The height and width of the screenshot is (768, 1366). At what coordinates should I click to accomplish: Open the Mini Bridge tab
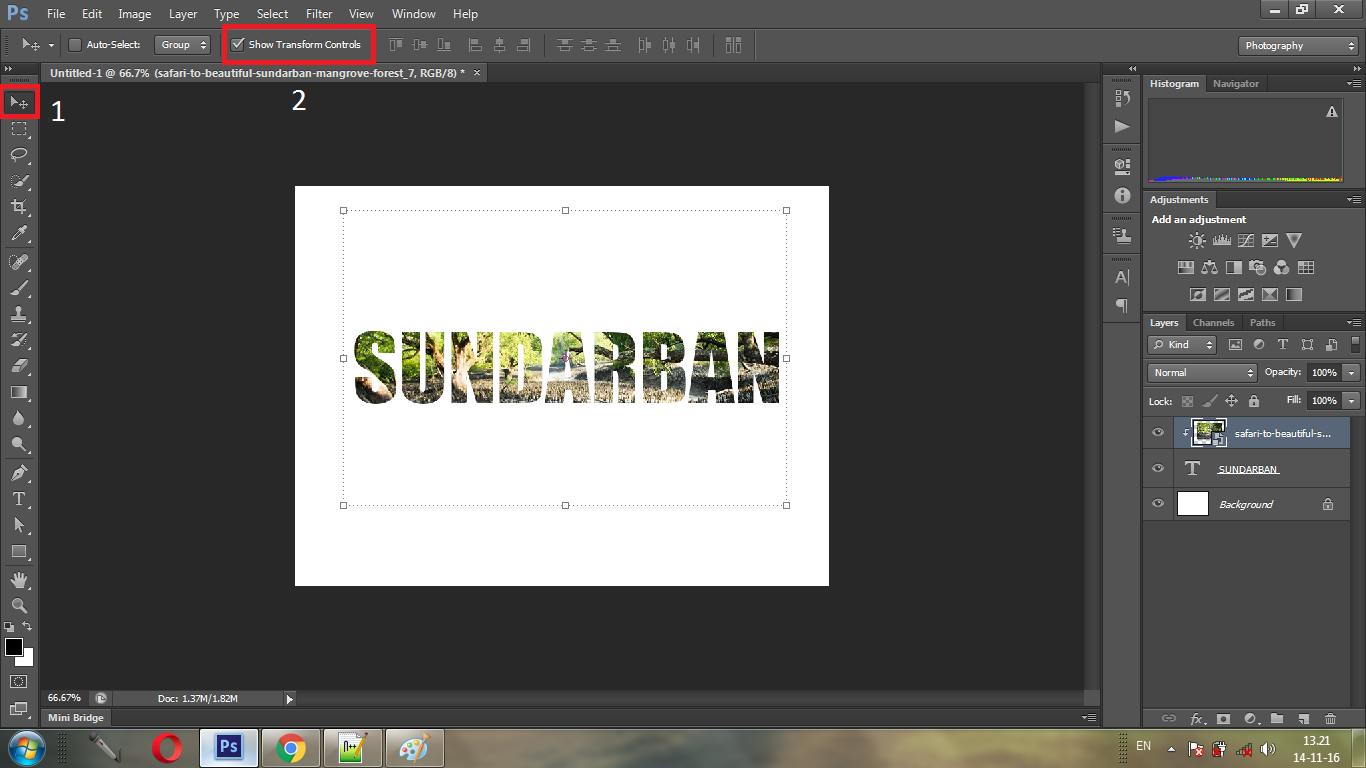[76, 718]
